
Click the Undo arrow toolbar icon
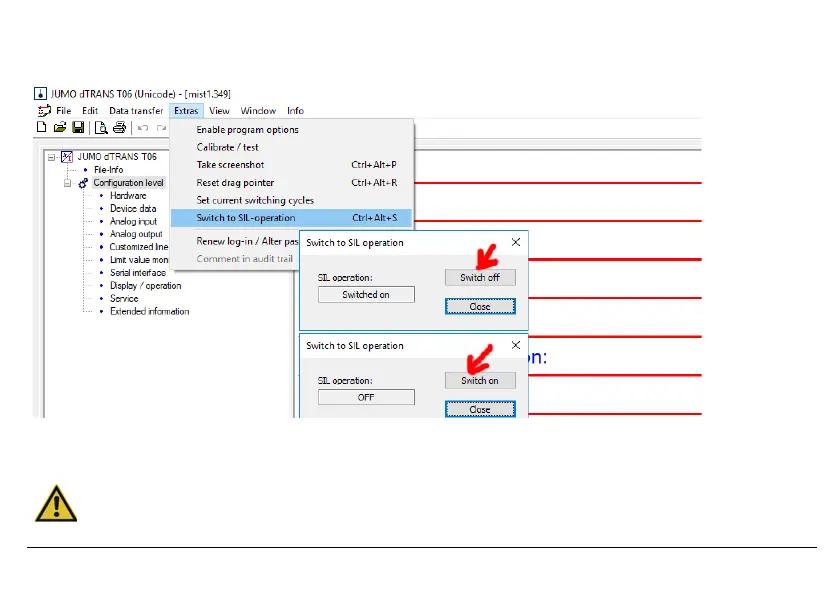tap(143, 128)
